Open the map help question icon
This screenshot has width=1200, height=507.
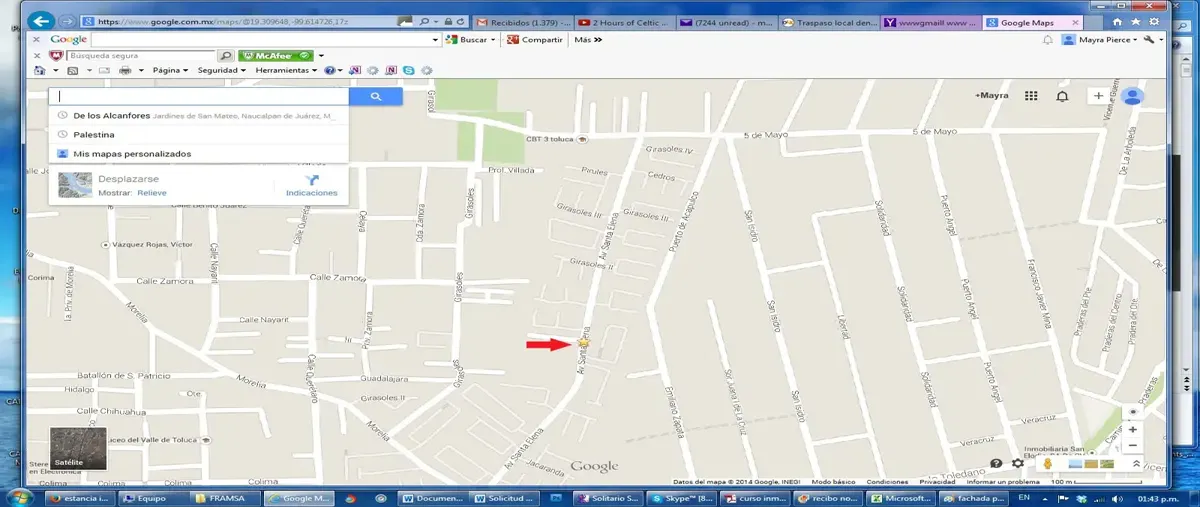coord(996,464)
